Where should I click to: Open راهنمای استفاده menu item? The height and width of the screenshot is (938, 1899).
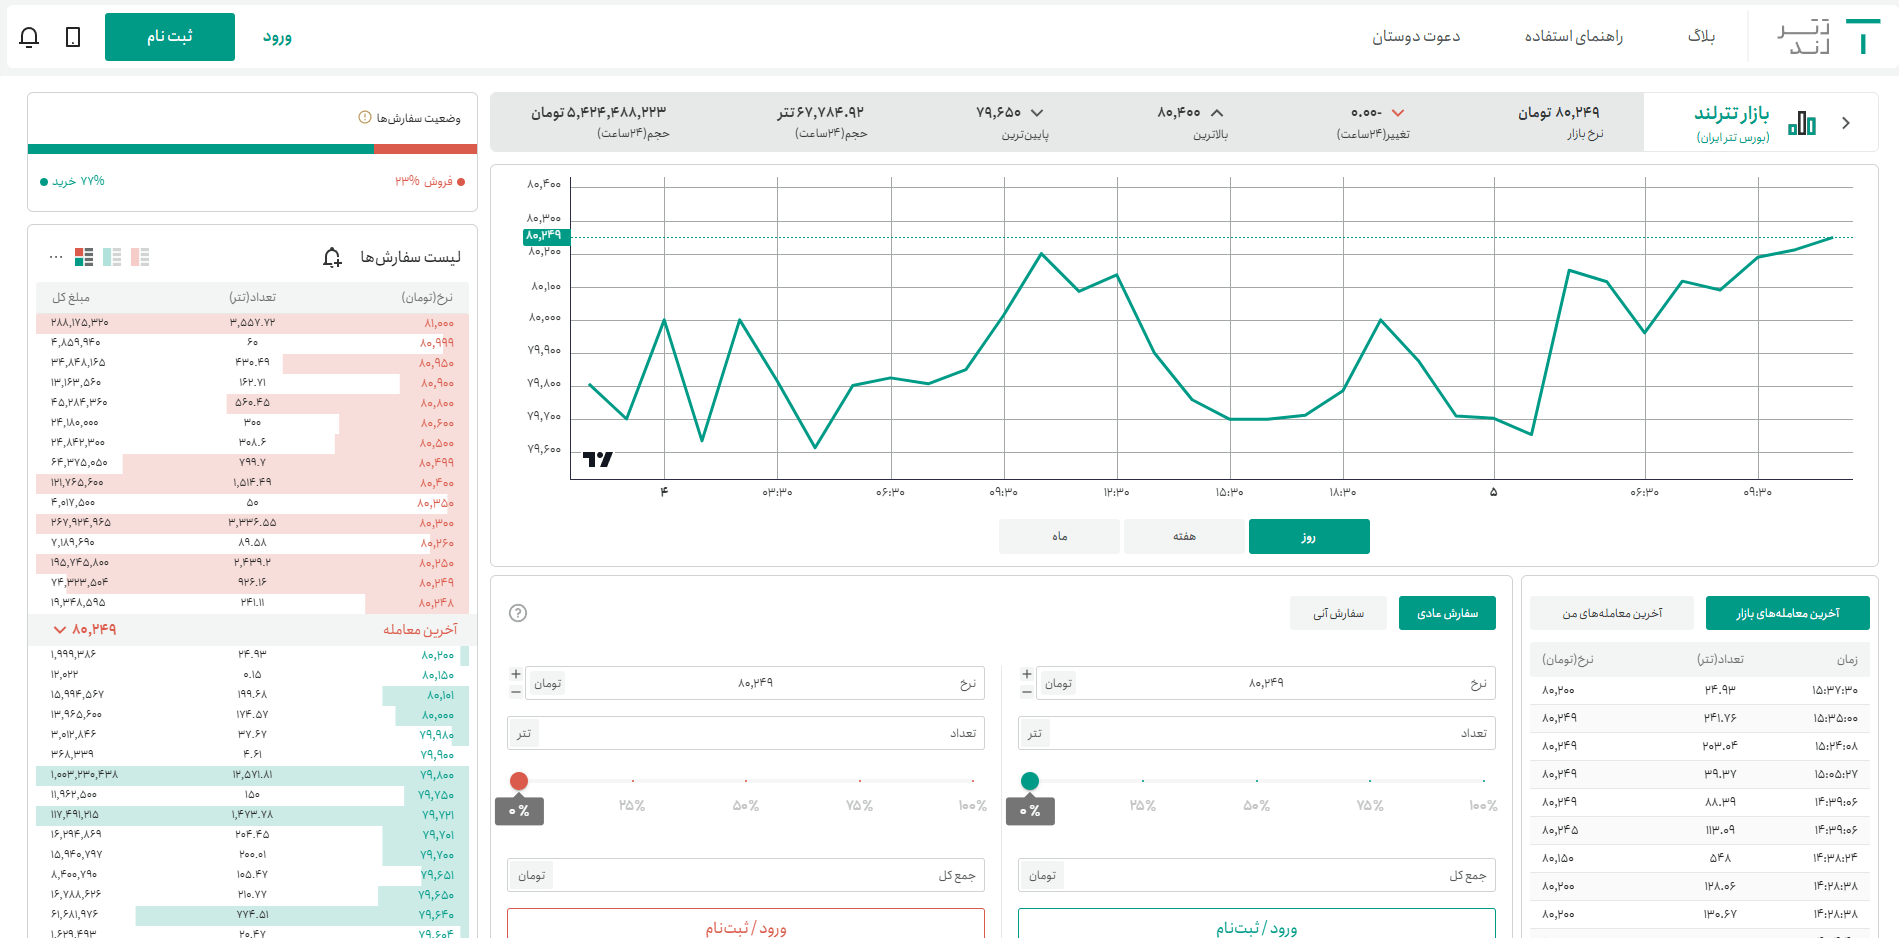[x=1573, y=36]
